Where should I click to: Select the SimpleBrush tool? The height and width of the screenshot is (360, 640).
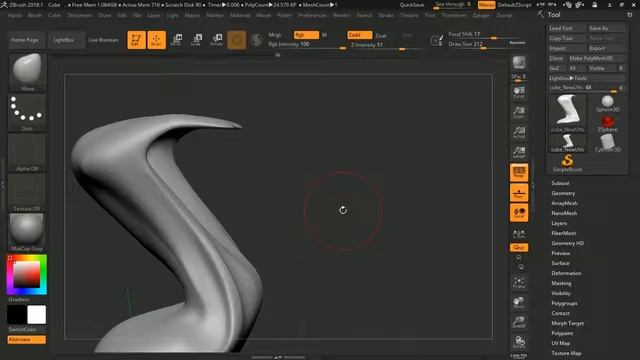pyautogui.click(x=567, y=163)
